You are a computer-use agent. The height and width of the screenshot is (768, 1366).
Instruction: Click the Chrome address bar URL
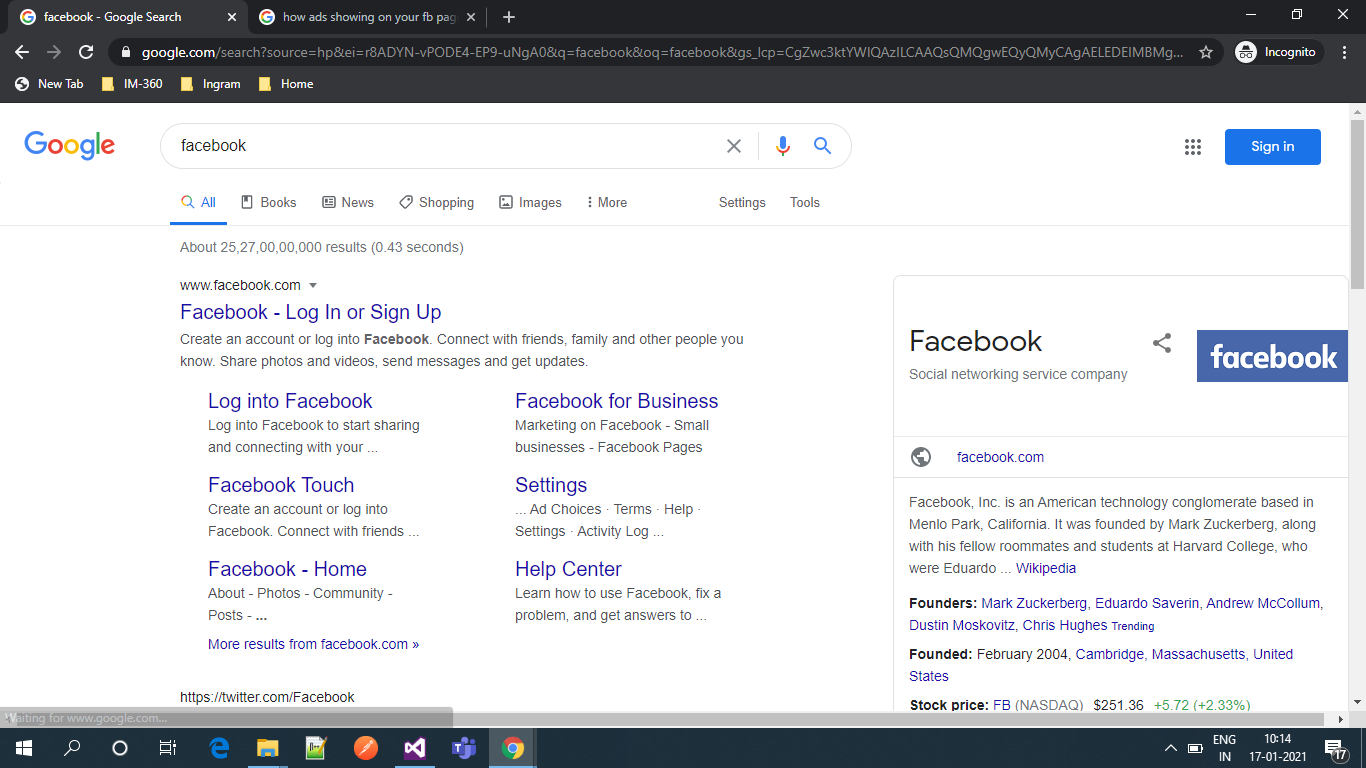point(662,52)
